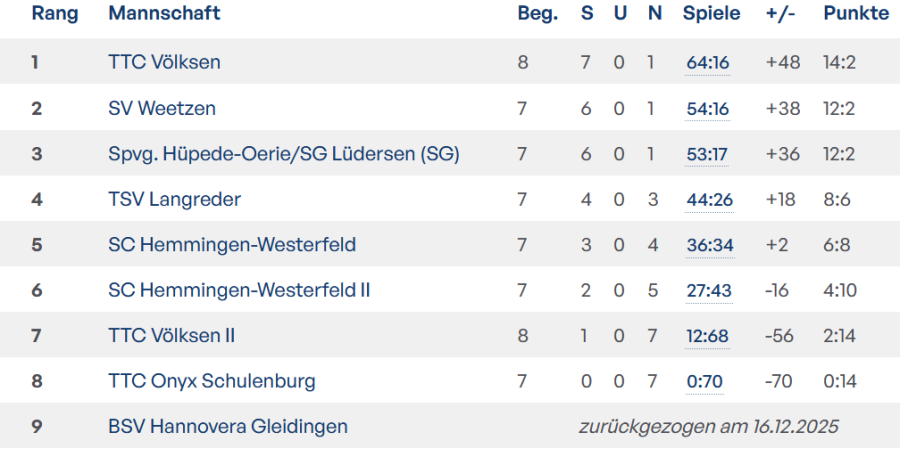
Task: Click BSV Hannovera Gleidingen team name
Action: point(228,427)
